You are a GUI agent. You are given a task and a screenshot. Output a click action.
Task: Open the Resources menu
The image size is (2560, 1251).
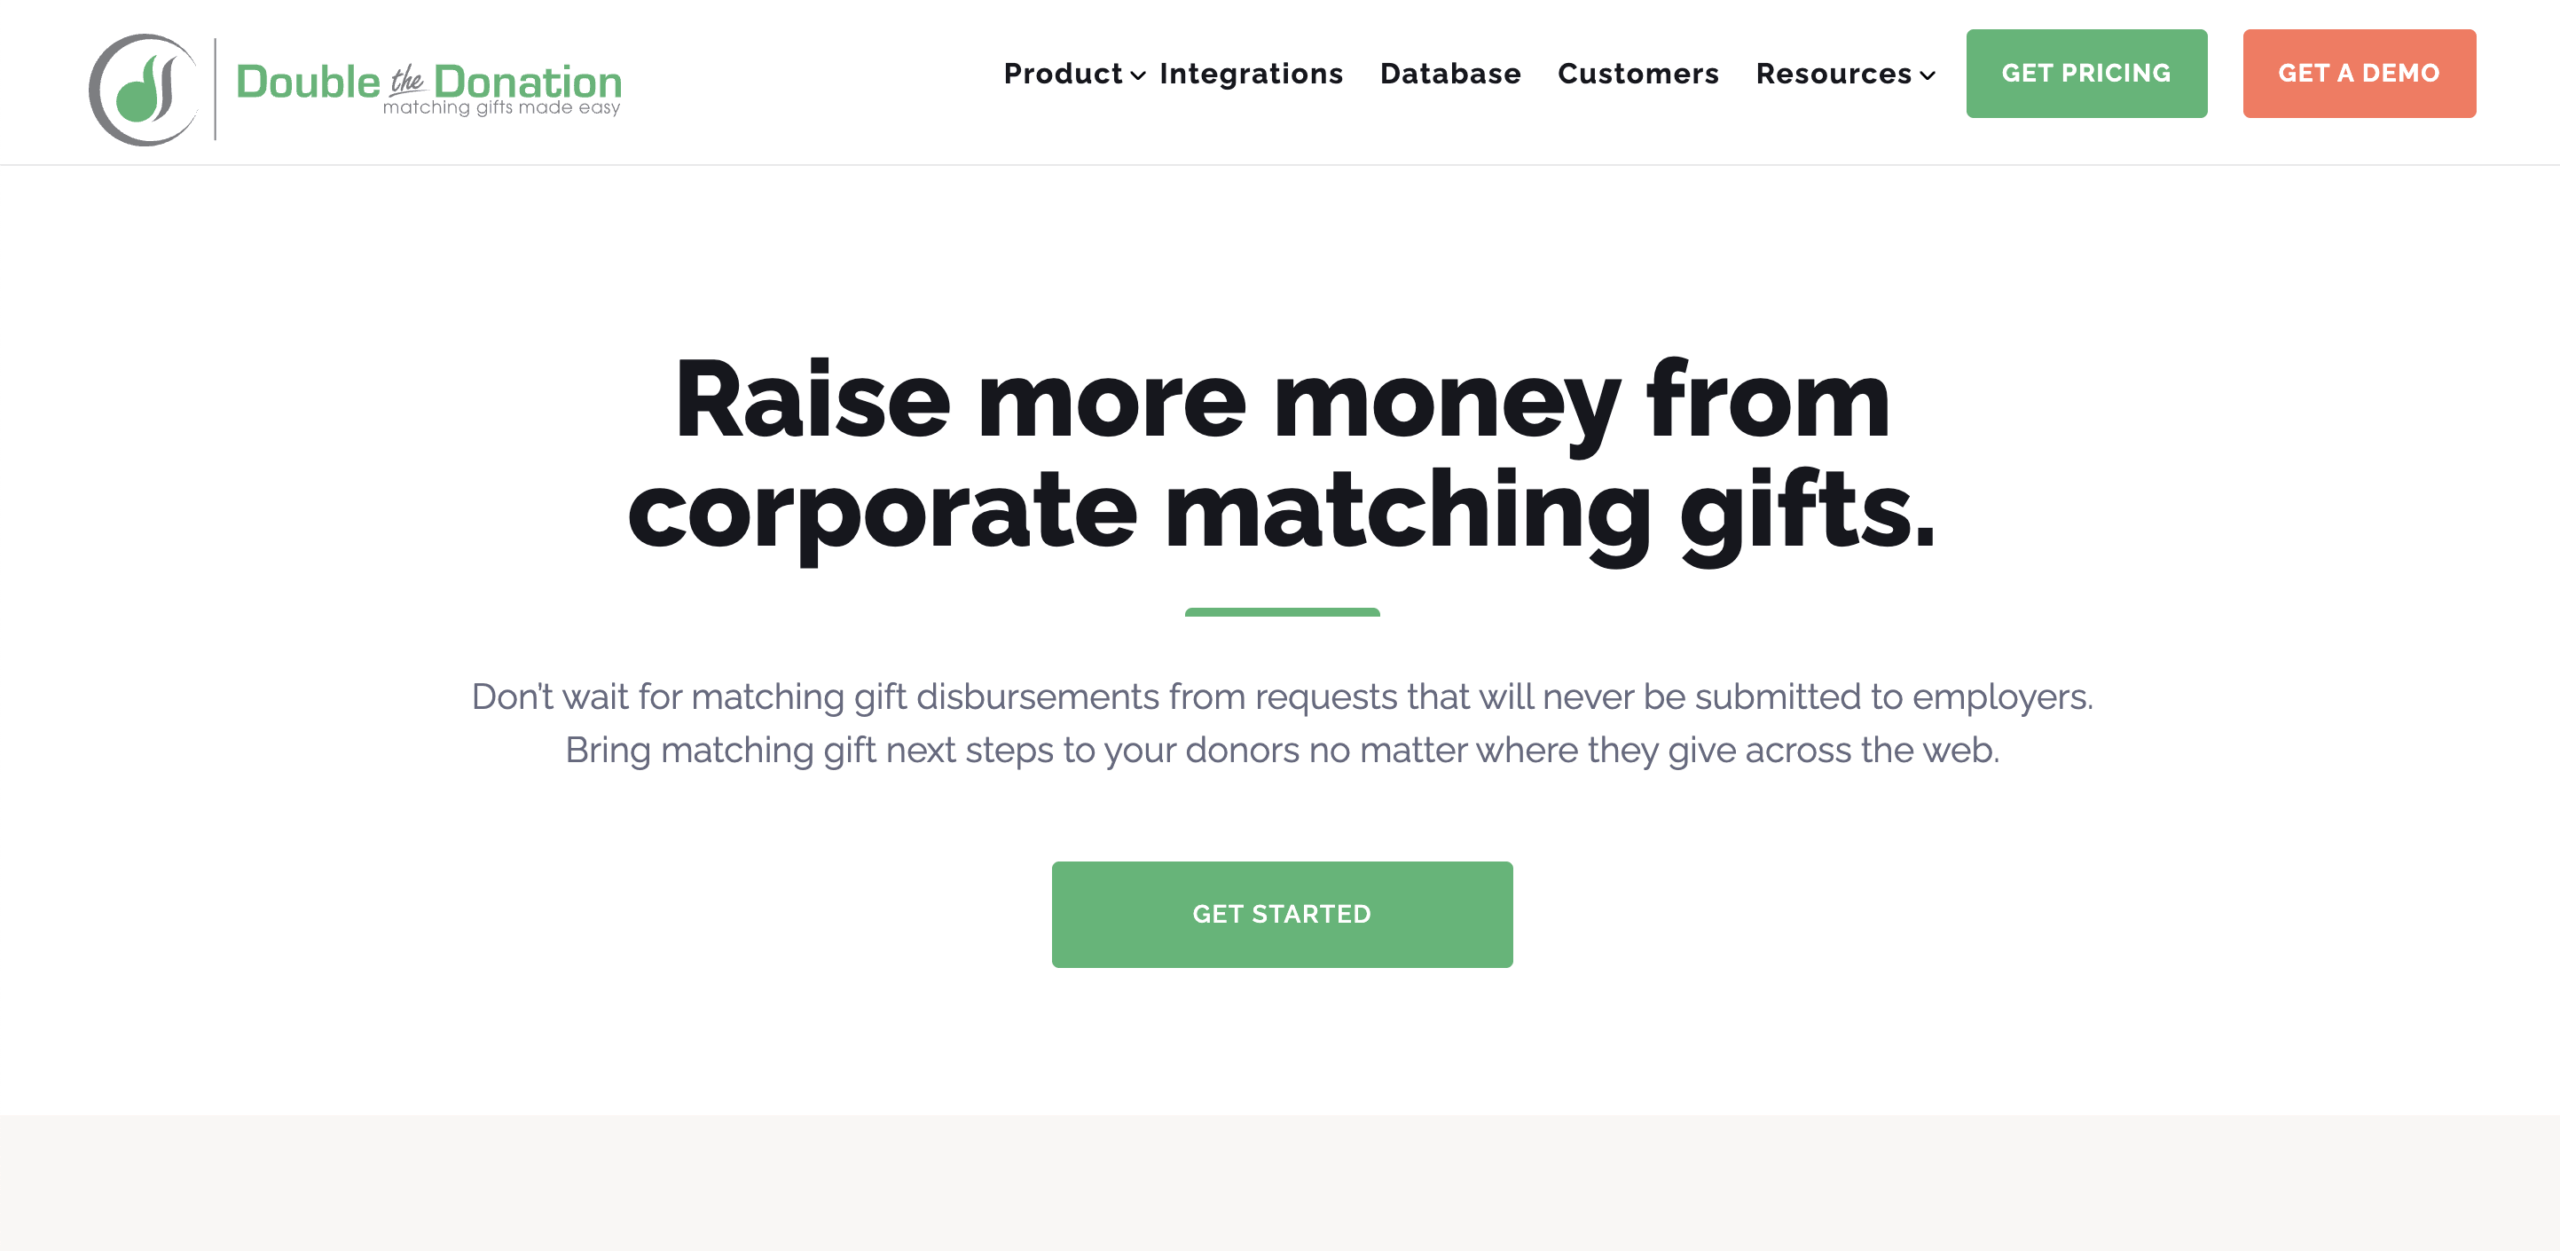click(x=1833, y=74)
